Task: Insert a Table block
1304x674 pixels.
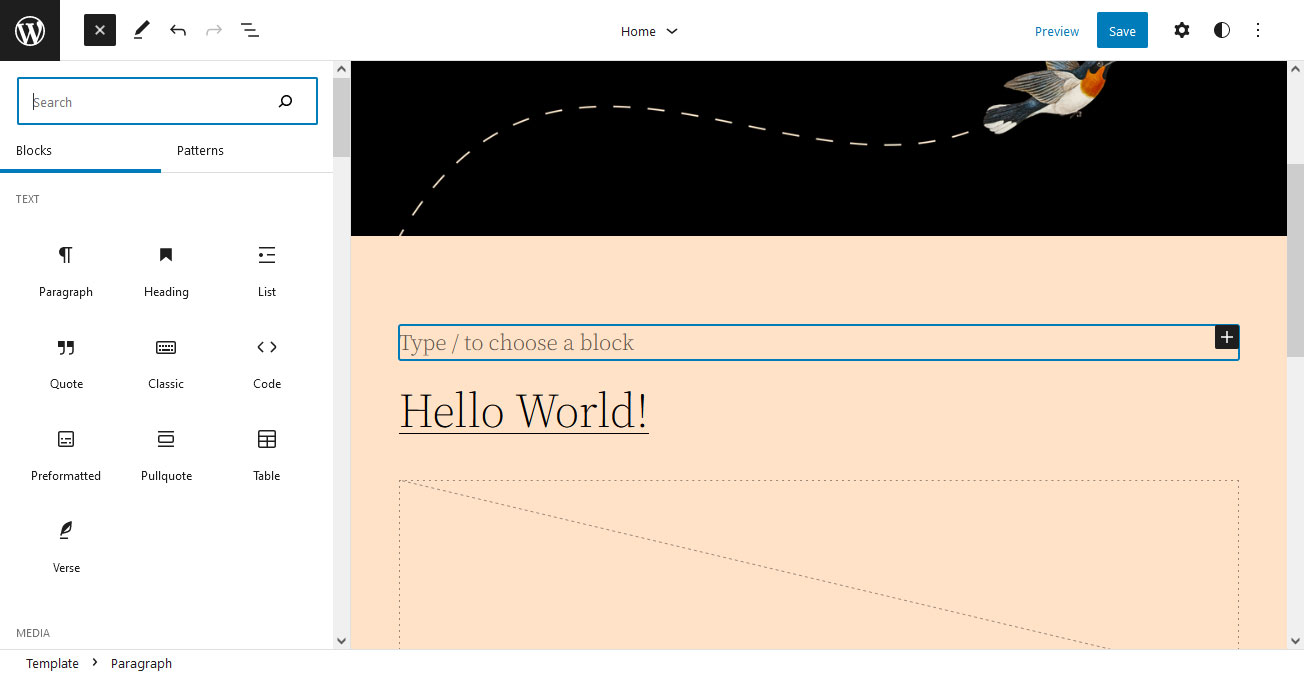Action: [x=266, y=454]
